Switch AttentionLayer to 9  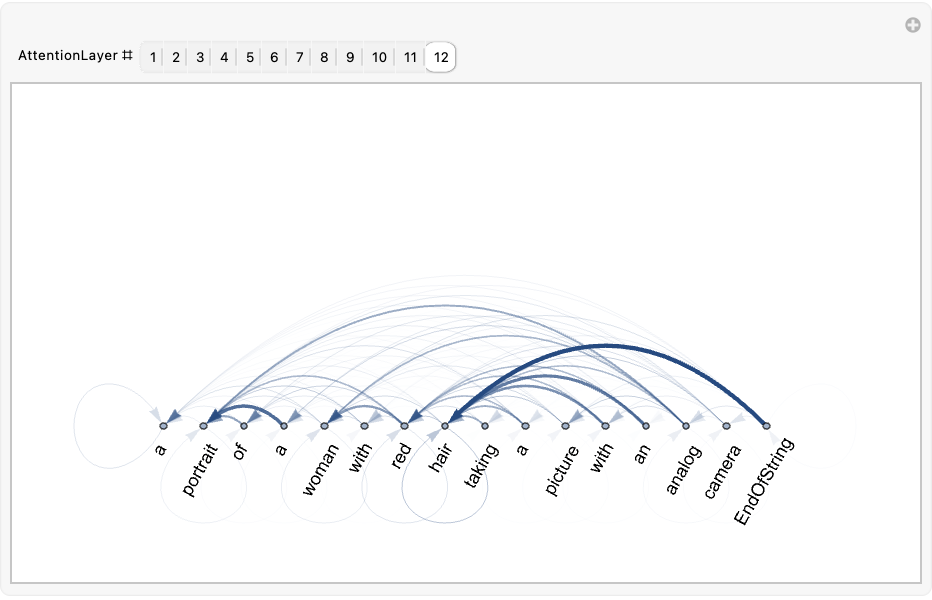[350, 57]
